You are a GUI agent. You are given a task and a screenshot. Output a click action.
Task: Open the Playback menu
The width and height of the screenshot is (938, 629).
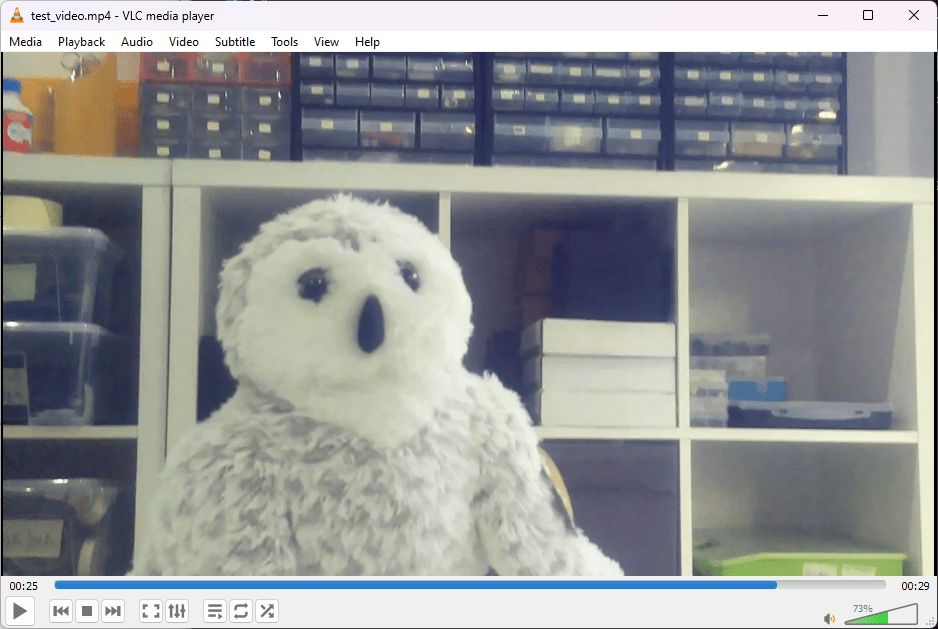click(x=81, y=42)
